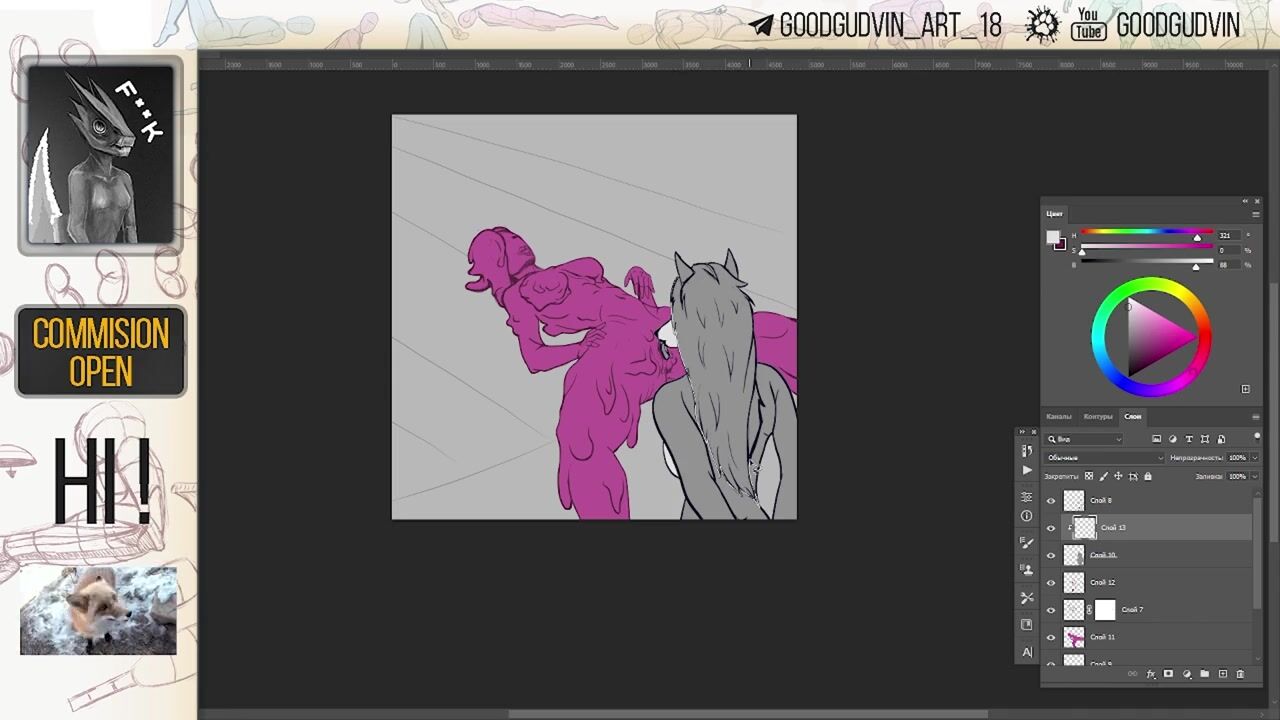The height and width of the screenshot is (720, 1280).
Task: Toggle visibility of layer Слой 12
Action: point(1051,583)
